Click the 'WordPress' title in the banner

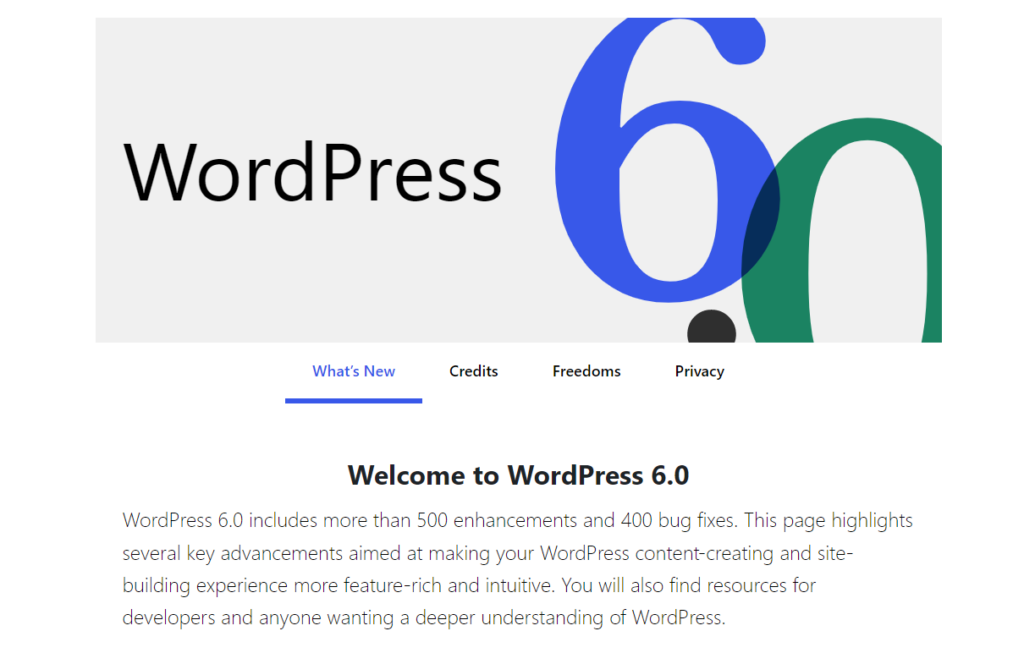click(312, 172)
